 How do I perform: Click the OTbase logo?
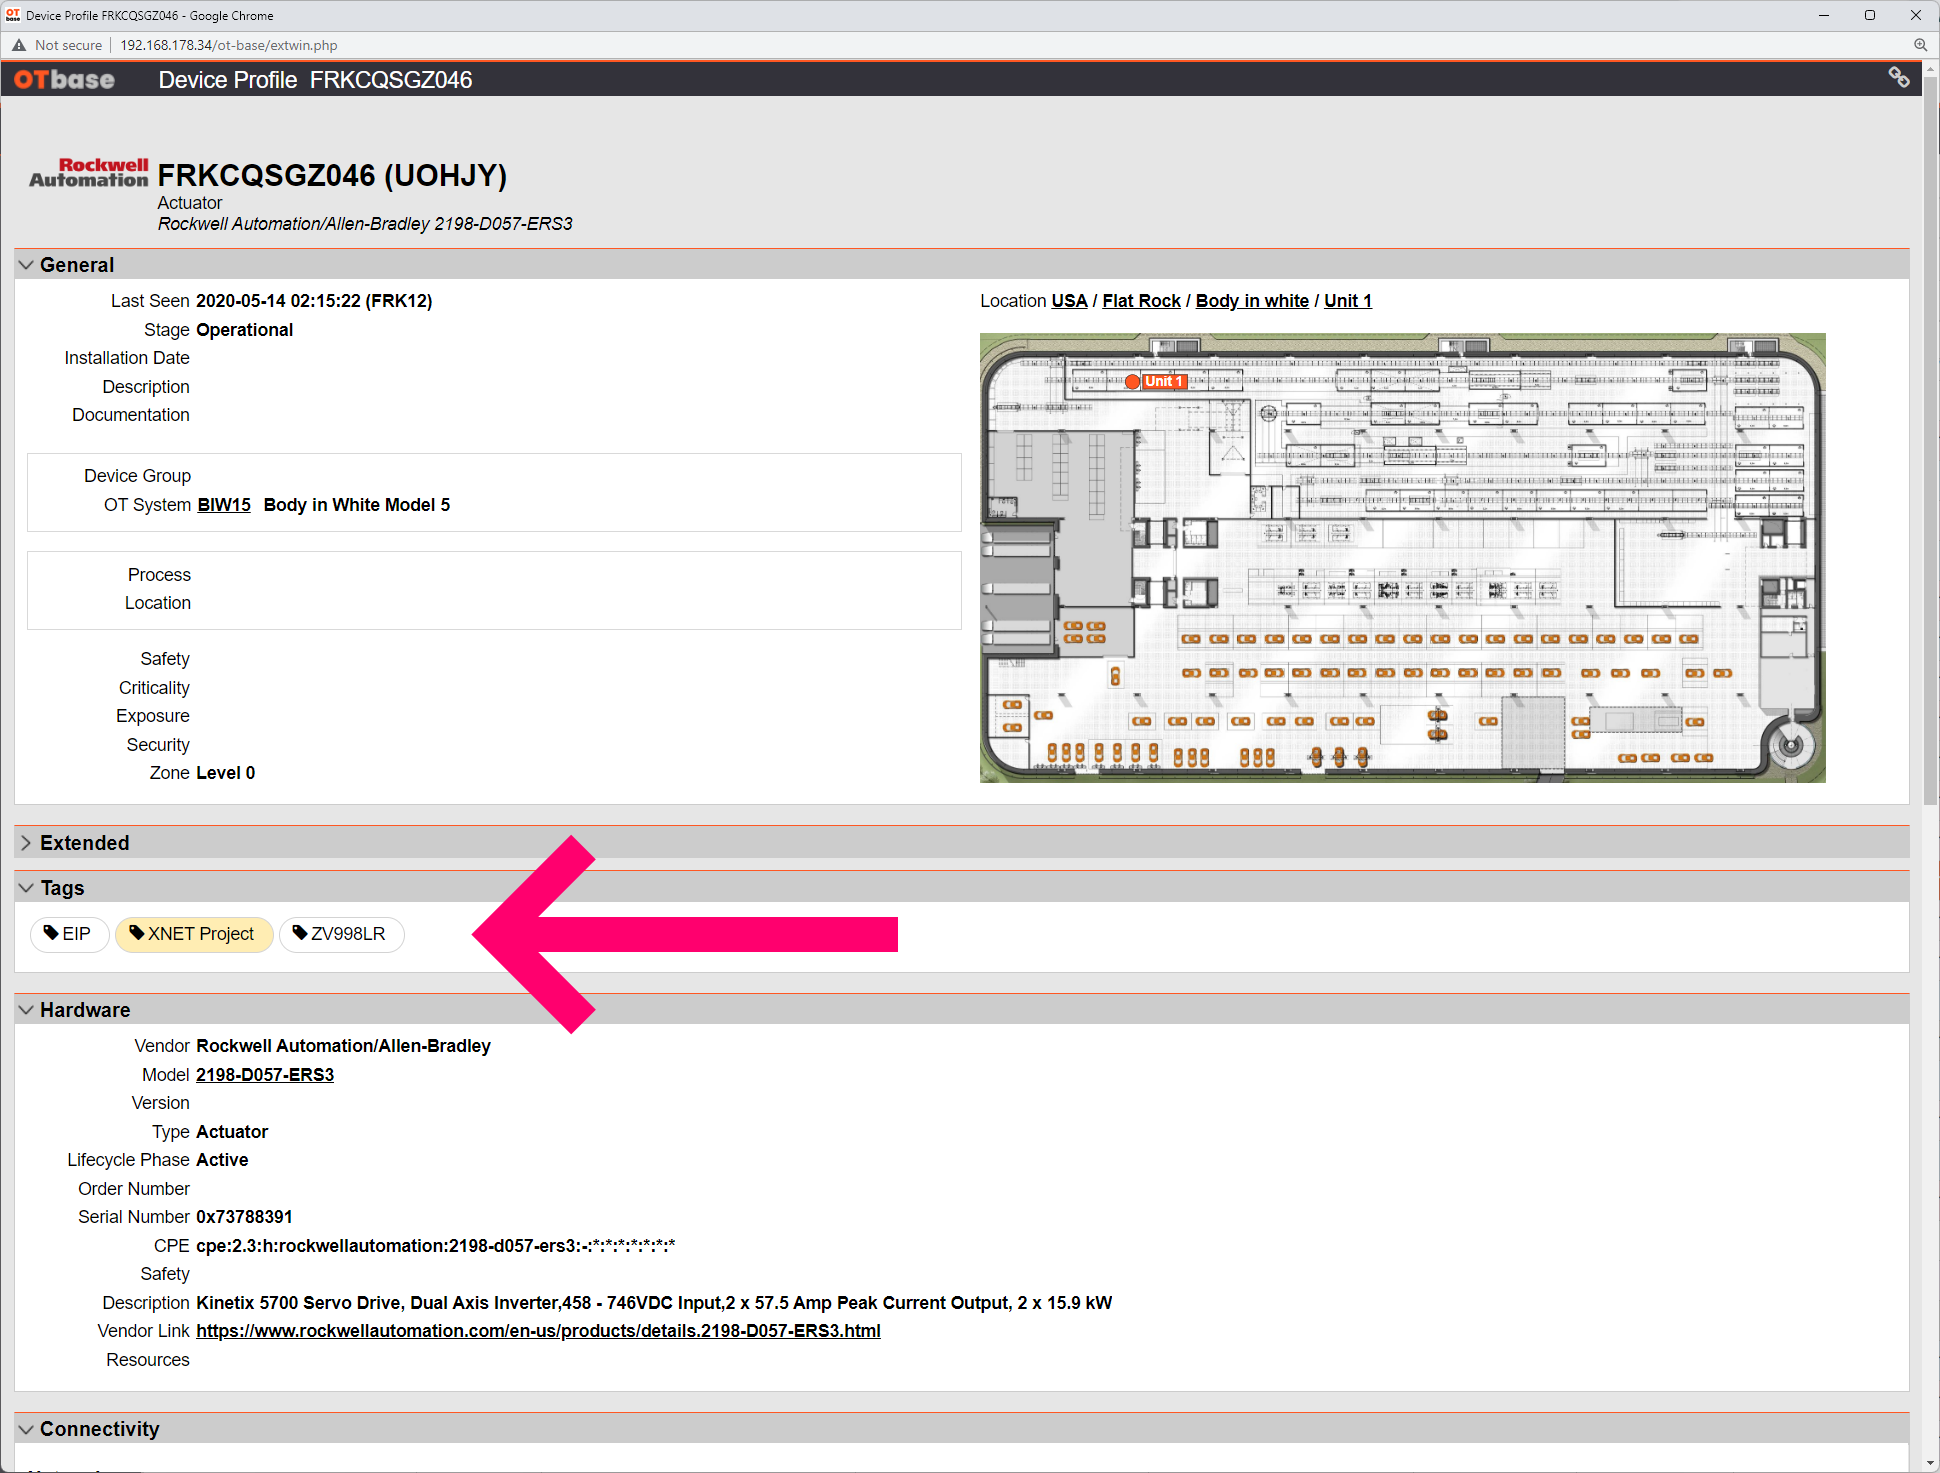pyautogui.click(x=64, y=80)
